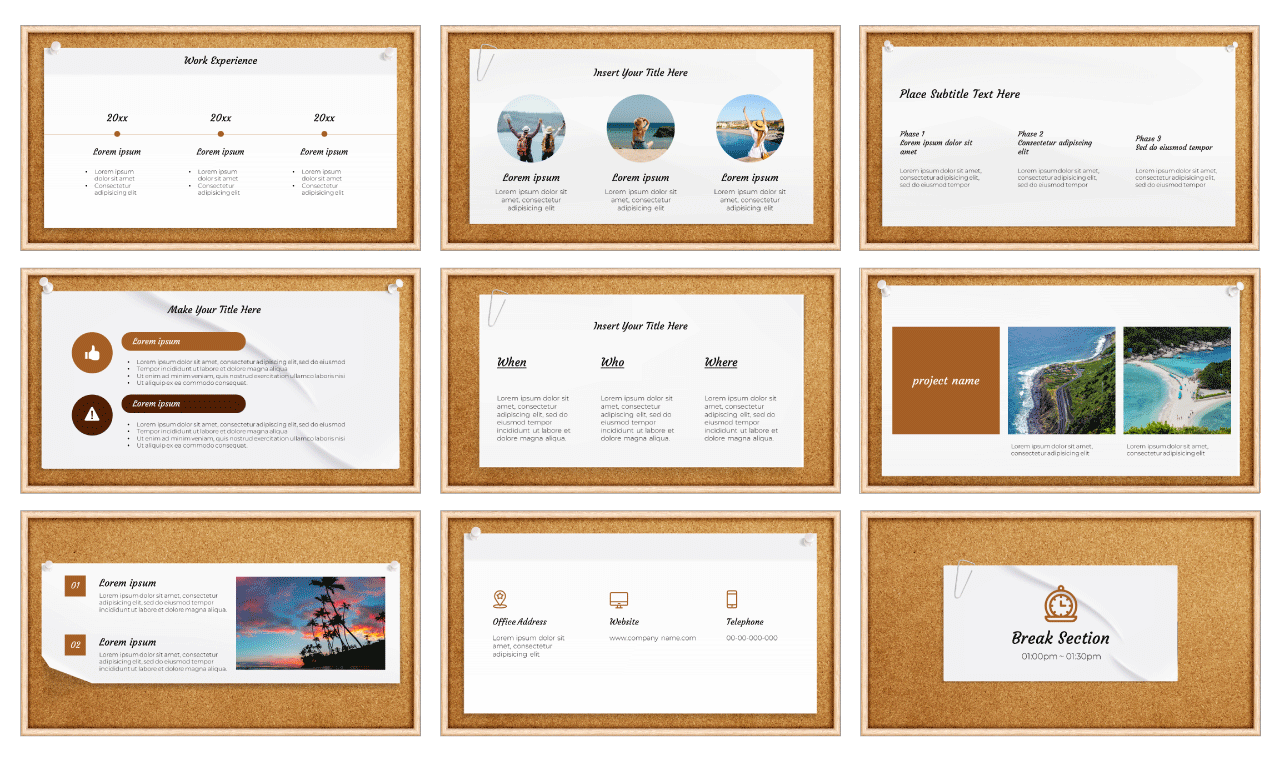Click the location pin icon above Office Address
The width and height of the screenshot is (1280, 760).
click(500, 599)
